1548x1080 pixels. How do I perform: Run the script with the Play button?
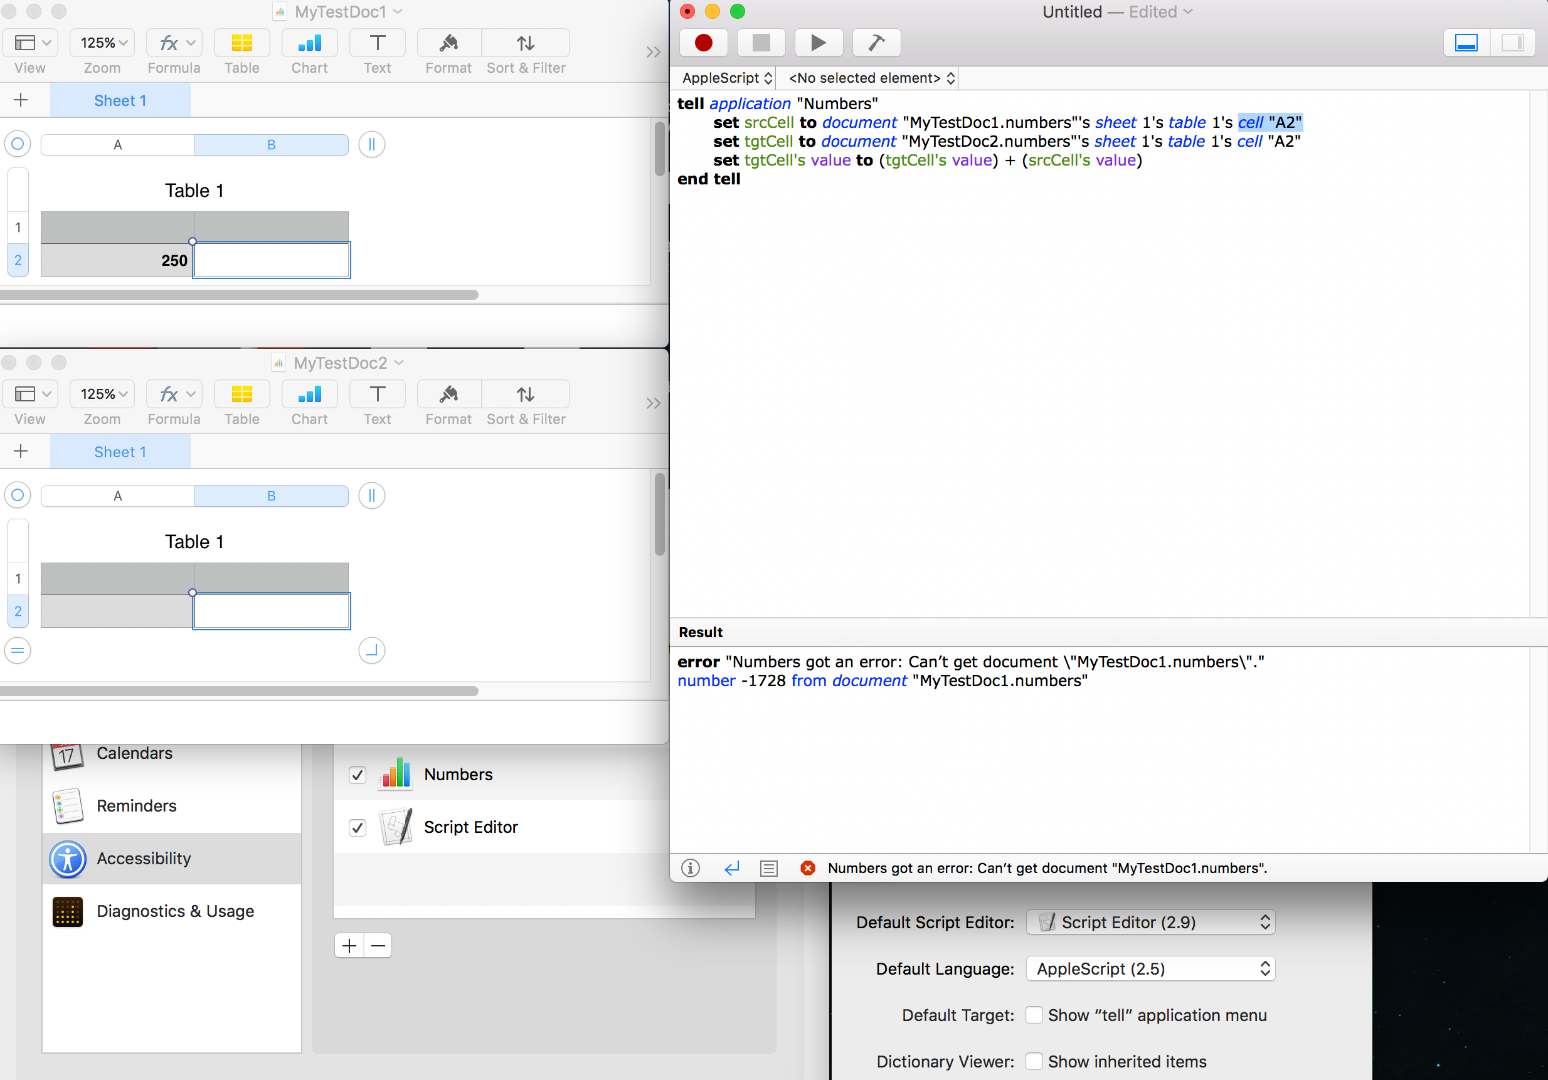tap(819, 43)
